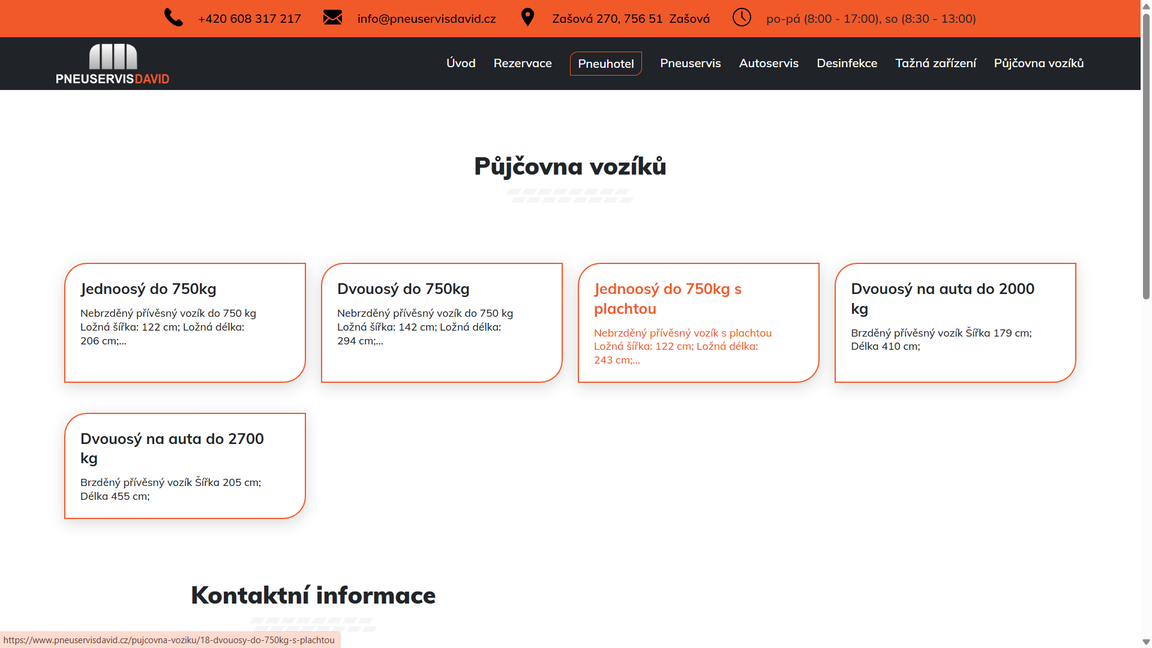Click the email envelope icon
This screenshot has width=1152, height=648.
[x=333, y=18]
